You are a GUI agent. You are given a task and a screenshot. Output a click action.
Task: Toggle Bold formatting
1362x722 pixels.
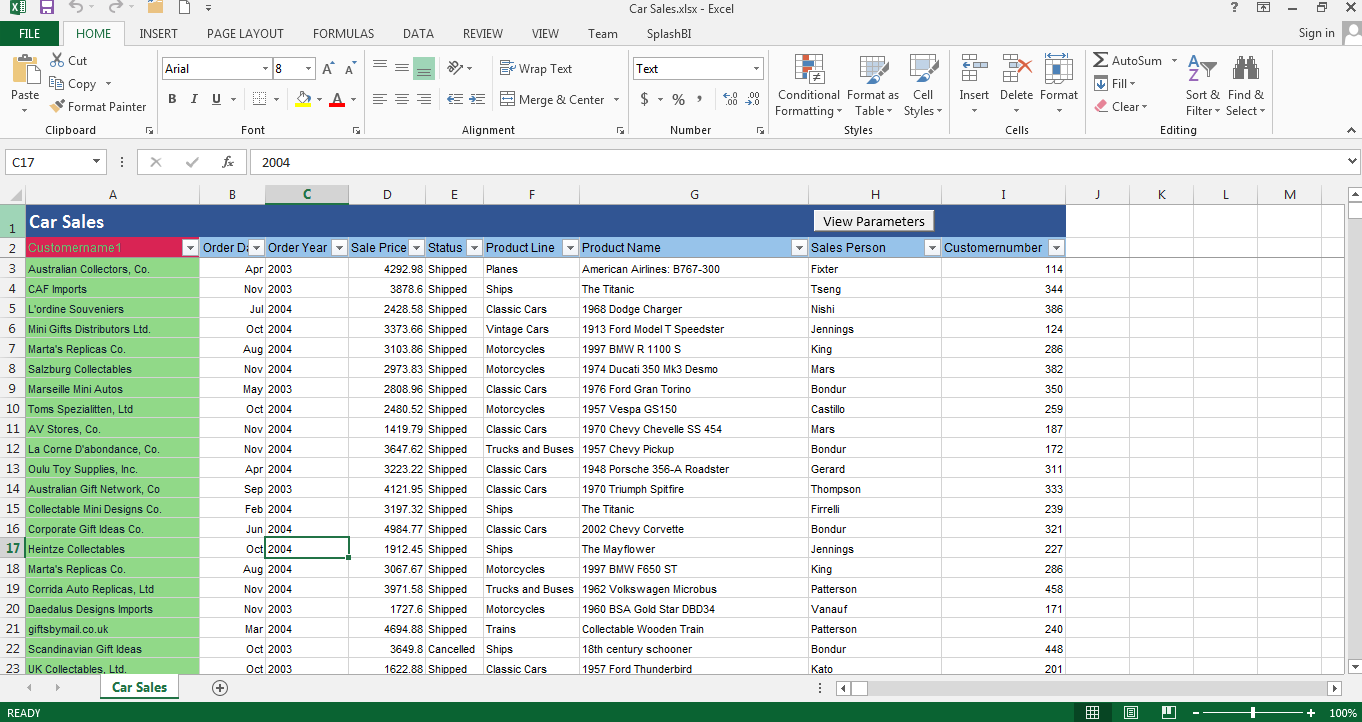pyautogui.click(x=172, y=99)
